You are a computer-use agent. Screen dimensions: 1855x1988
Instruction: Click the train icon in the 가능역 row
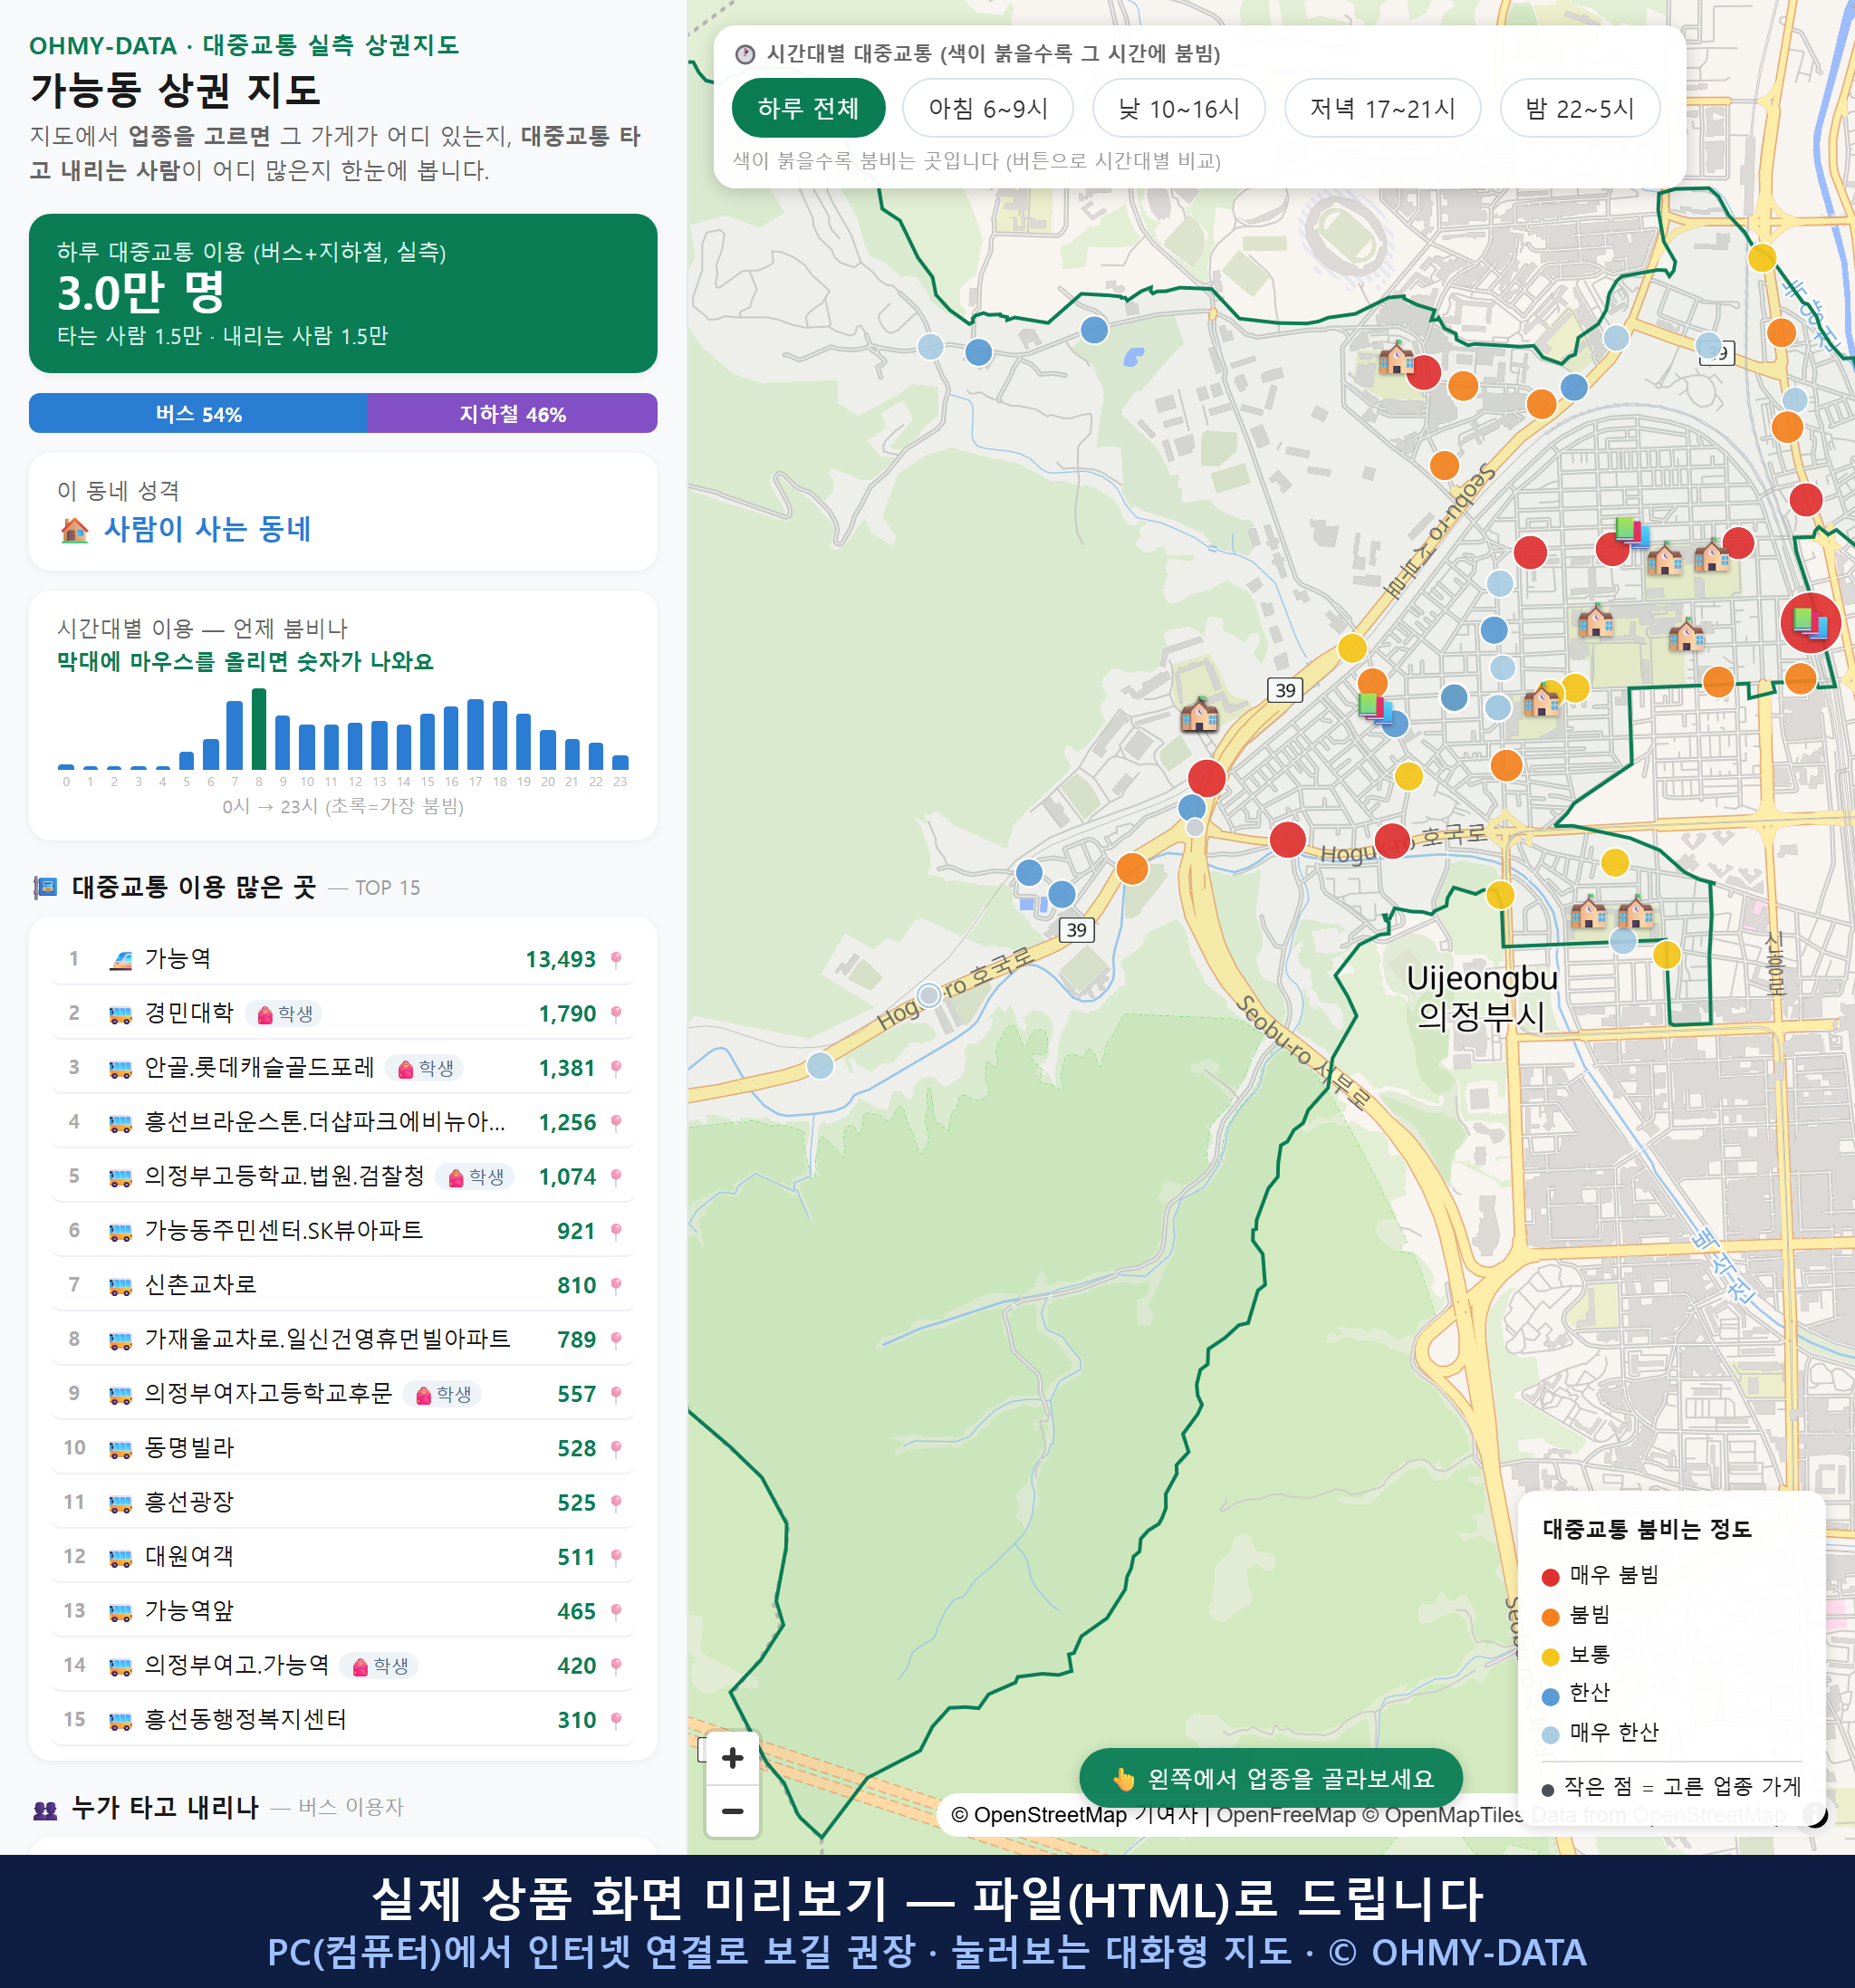click(120, 960)
